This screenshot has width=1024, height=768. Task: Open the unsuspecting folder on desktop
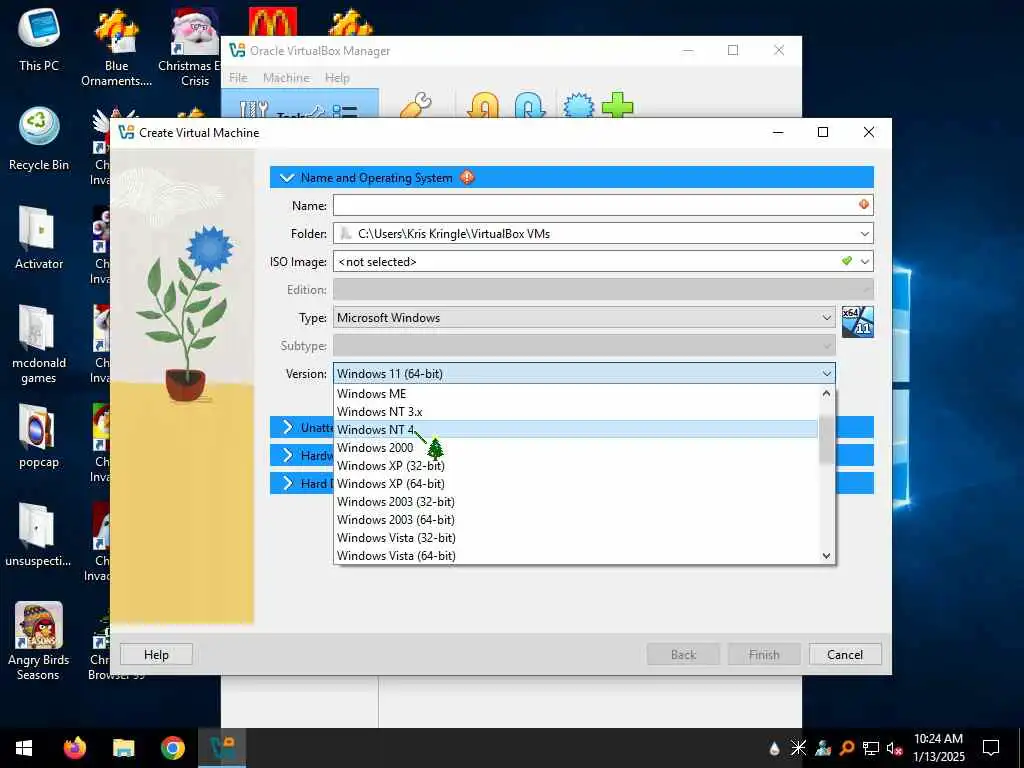pyautogui.click(x=39, y=535)
